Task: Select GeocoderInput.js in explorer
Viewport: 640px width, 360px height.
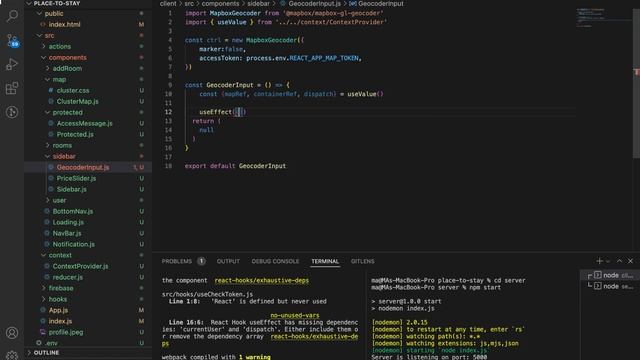Action: (83, 167)
